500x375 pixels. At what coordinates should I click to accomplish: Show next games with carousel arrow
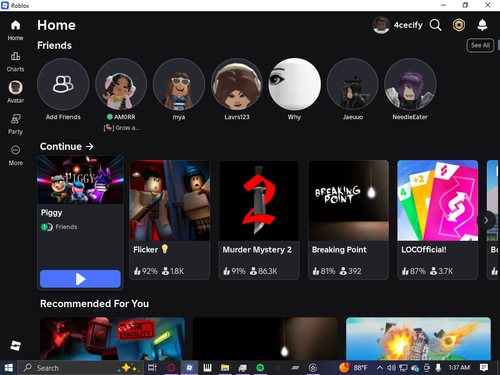(x=486, y=220)
